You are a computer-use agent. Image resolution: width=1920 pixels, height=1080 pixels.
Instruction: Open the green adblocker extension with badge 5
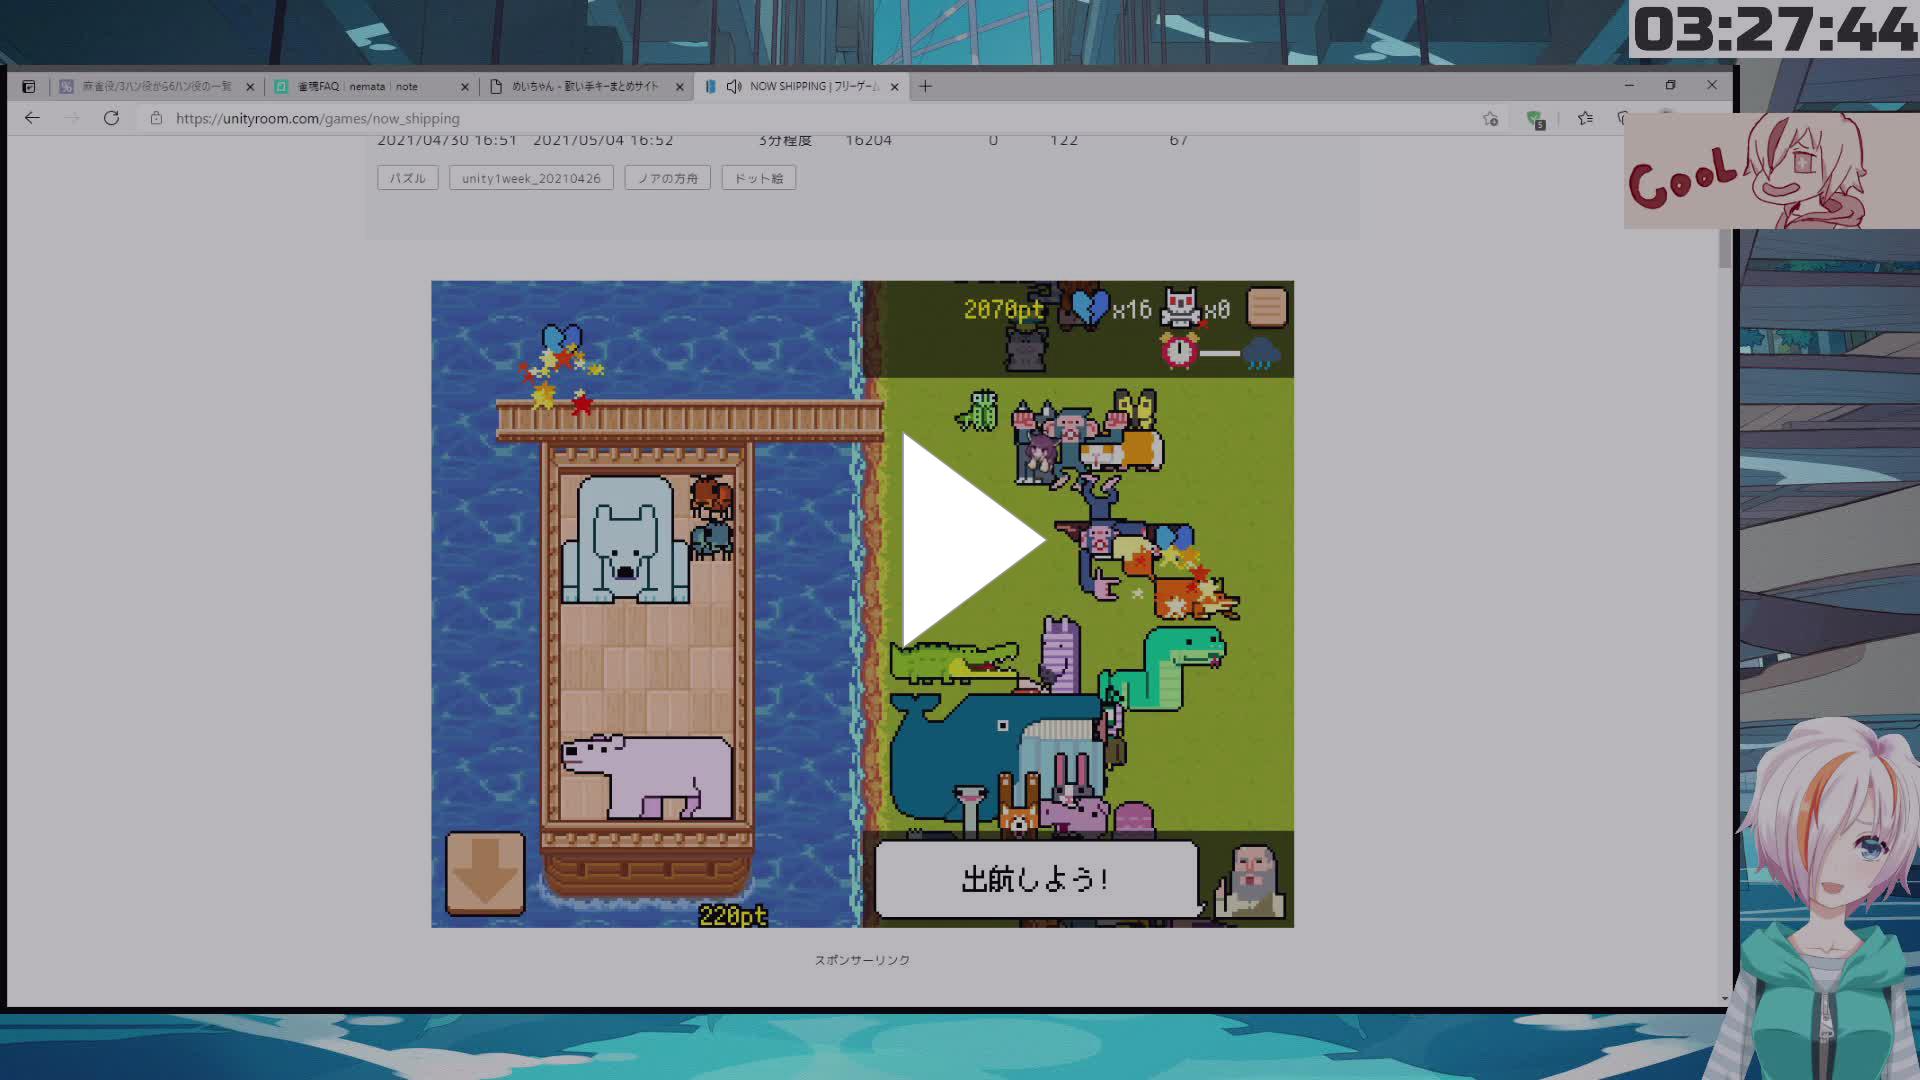1536,118
